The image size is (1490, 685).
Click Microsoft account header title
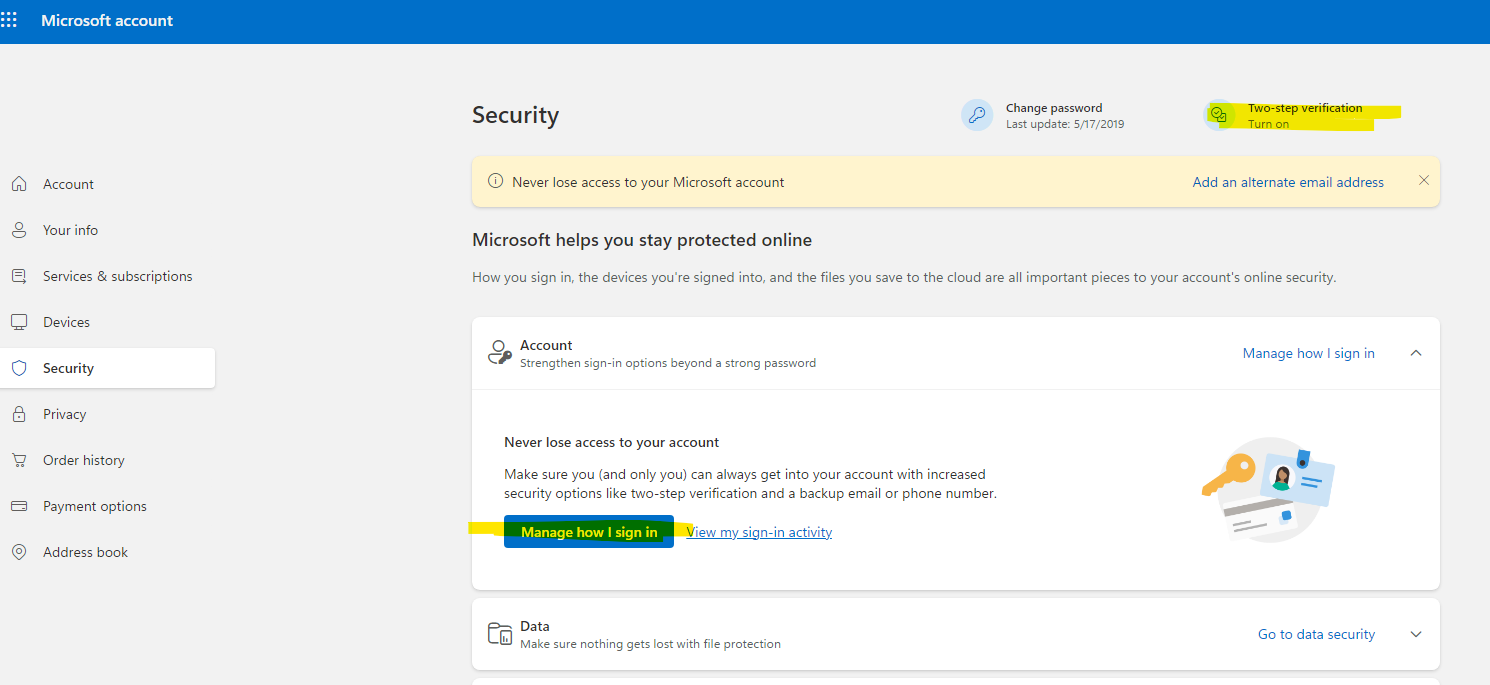[x=107, y=20]
